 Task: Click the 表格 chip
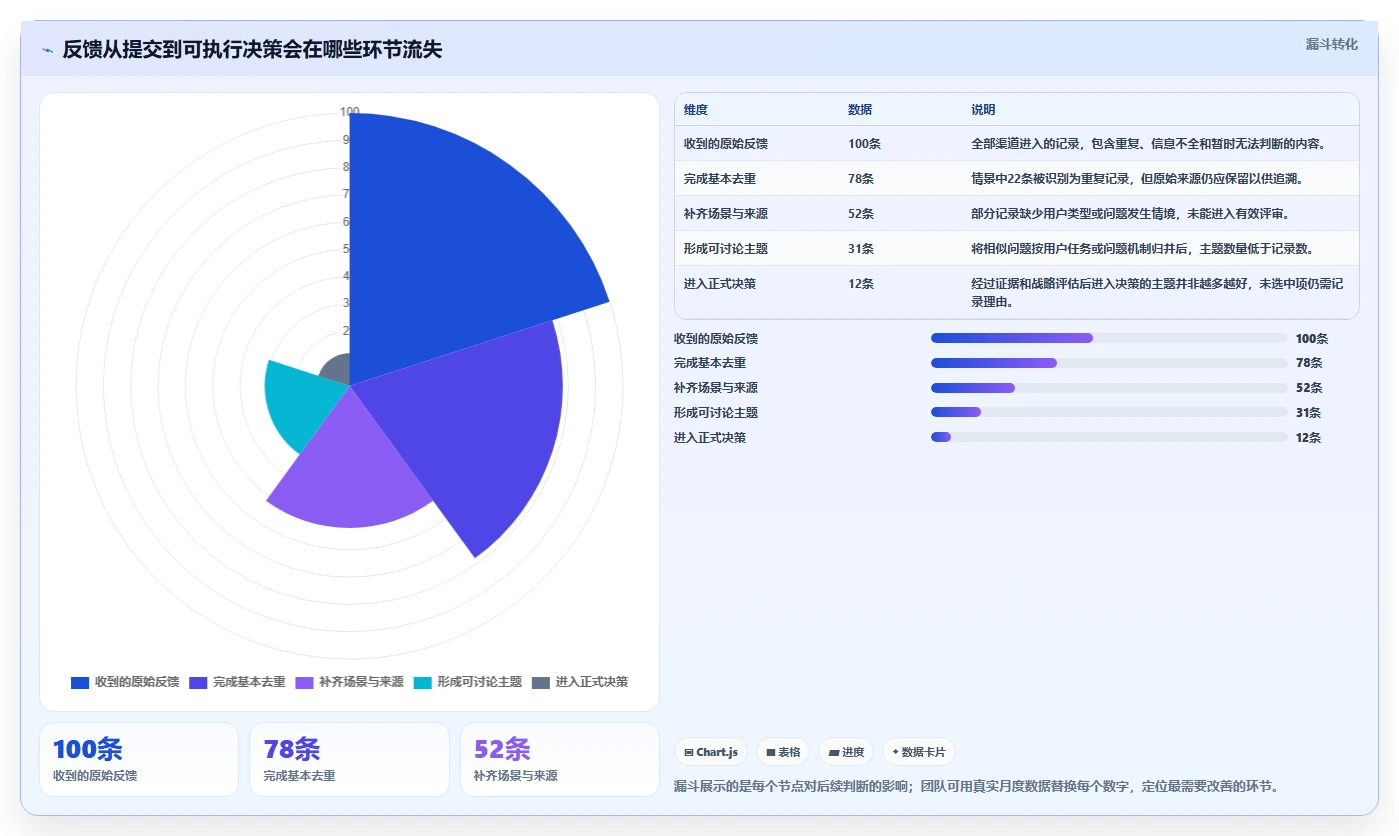click(x=783, y=752)
